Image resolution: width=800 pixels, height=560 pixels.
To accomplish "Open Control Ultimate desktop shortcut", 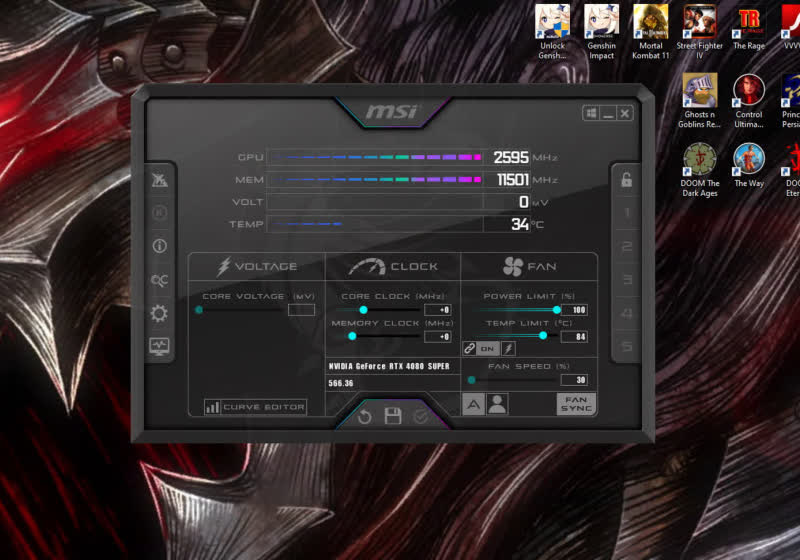I will tap(749, 100).
